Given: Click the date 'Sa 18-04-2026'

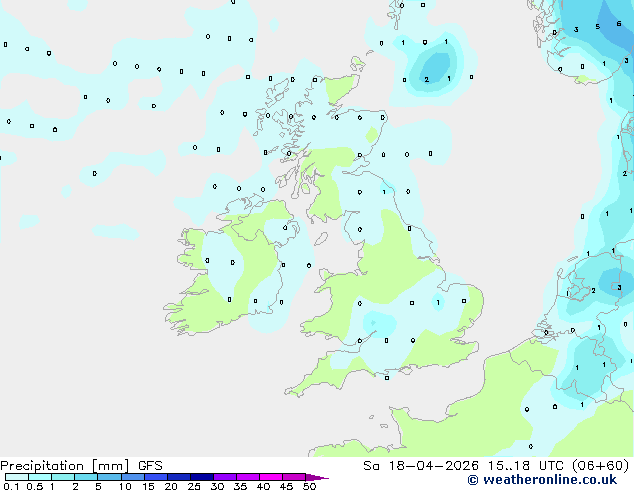Looking at the screenshot, I should pos(421,466).
